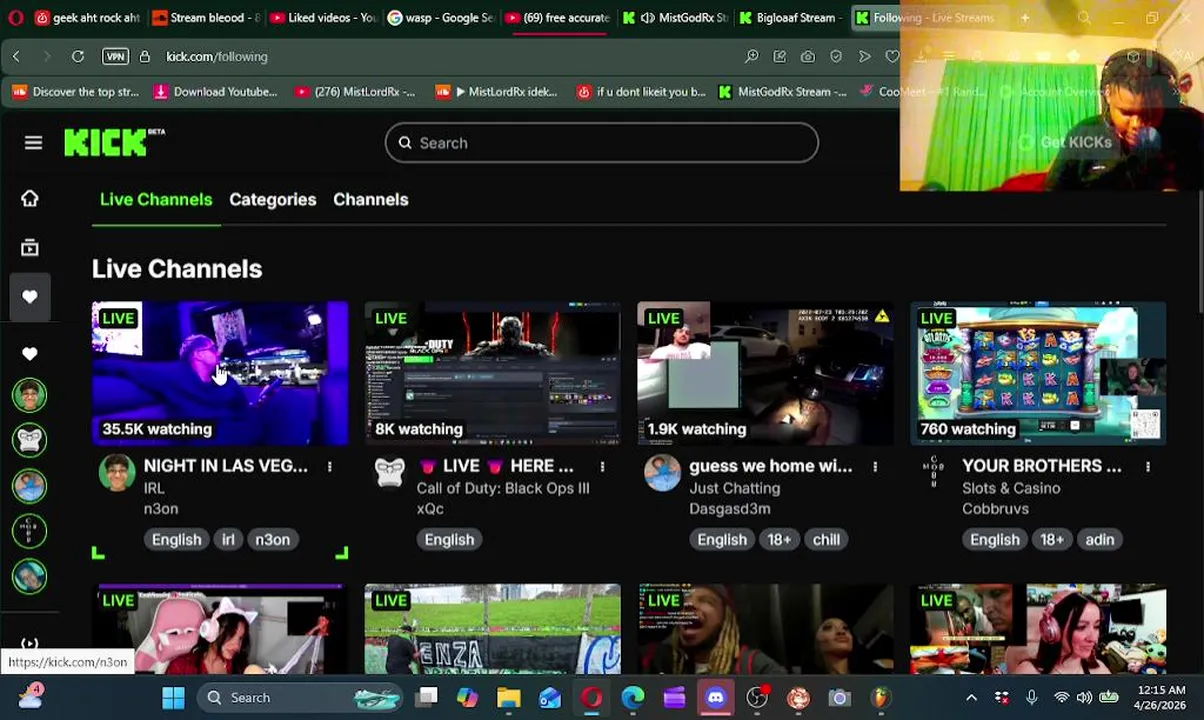This screenshot has height=720, width=1204.
Task: Switch to the Liked videos browser tab
Action: 323,18
